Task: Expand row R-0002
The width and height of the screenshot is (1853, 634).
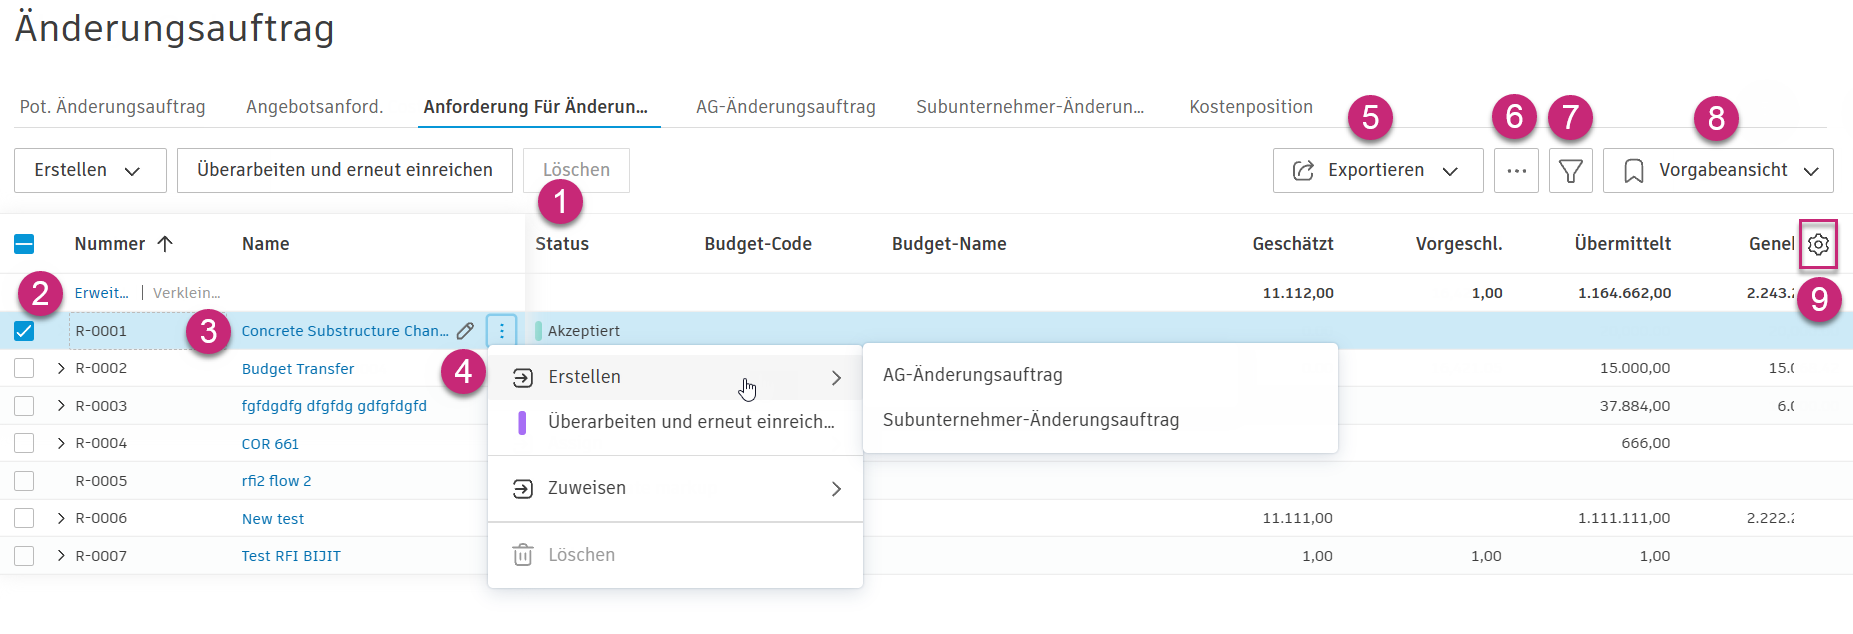Action: point(61,368)
